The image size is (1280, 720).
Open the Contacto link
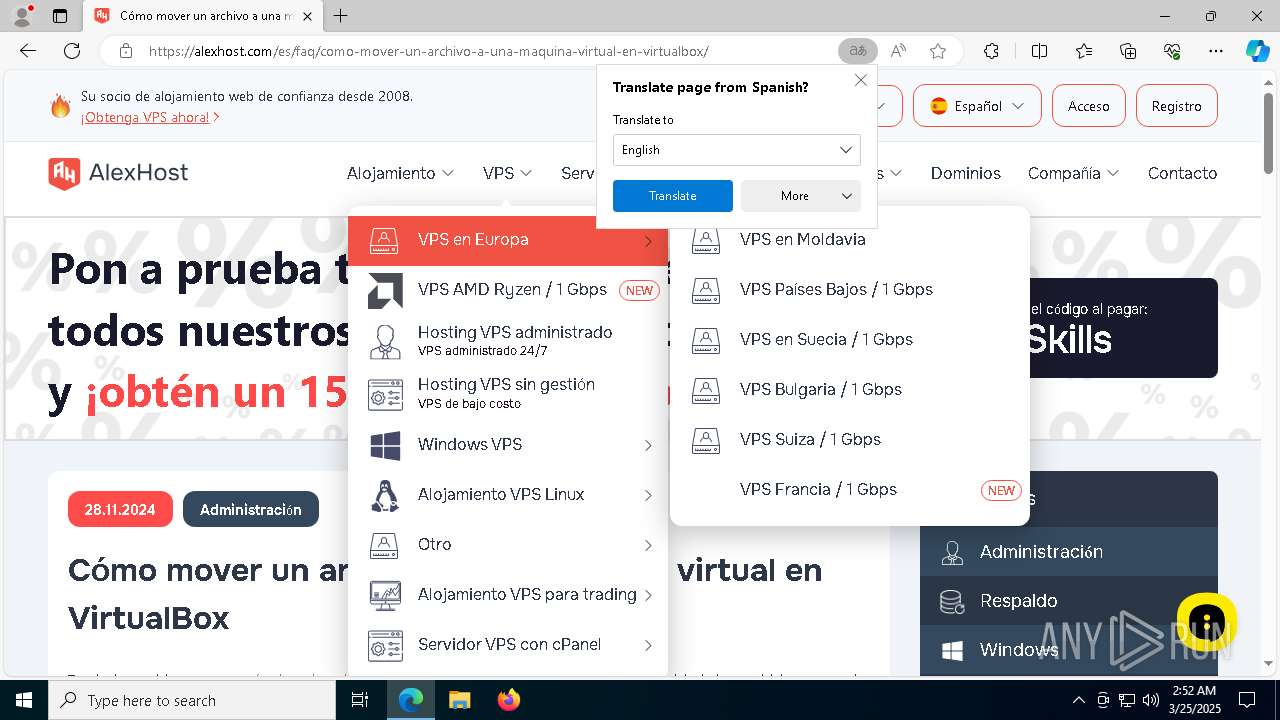tap(1182, 173)
